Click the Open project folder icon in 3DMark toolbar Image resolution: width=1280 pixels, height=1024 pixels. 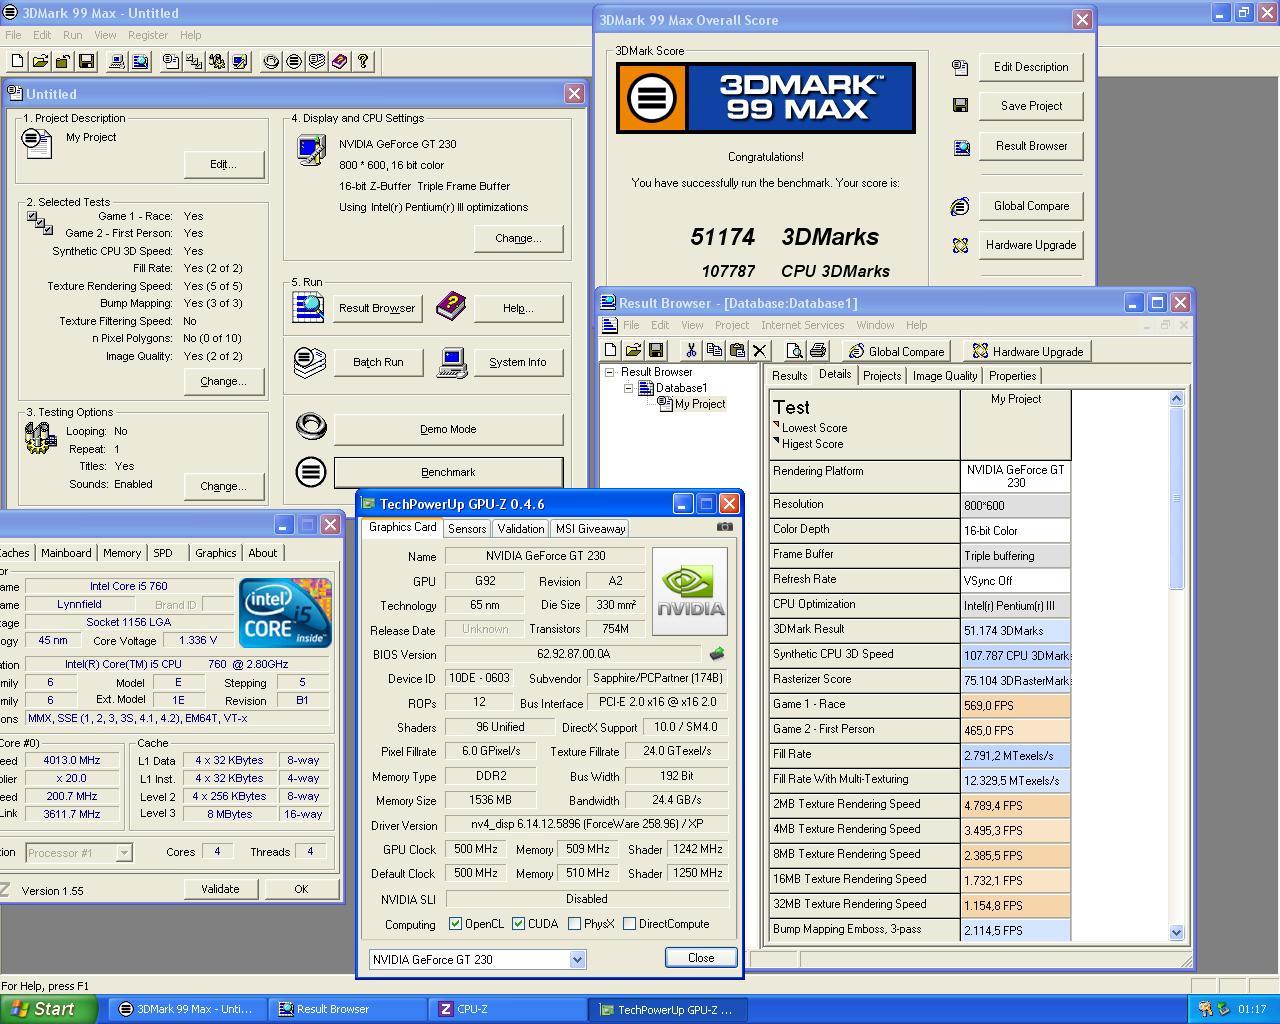tap(40, 62)
